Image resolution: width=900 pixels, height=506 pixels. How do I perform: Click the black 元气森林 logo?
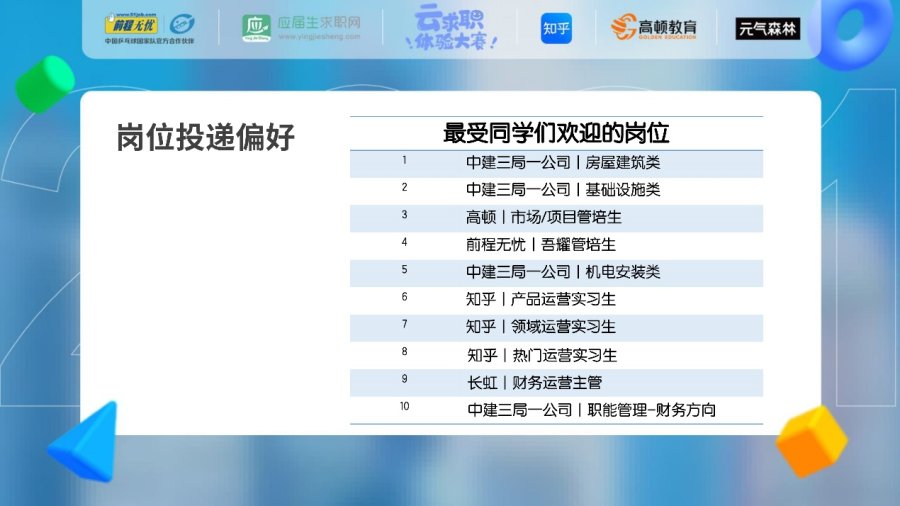[x=767, y=29]
